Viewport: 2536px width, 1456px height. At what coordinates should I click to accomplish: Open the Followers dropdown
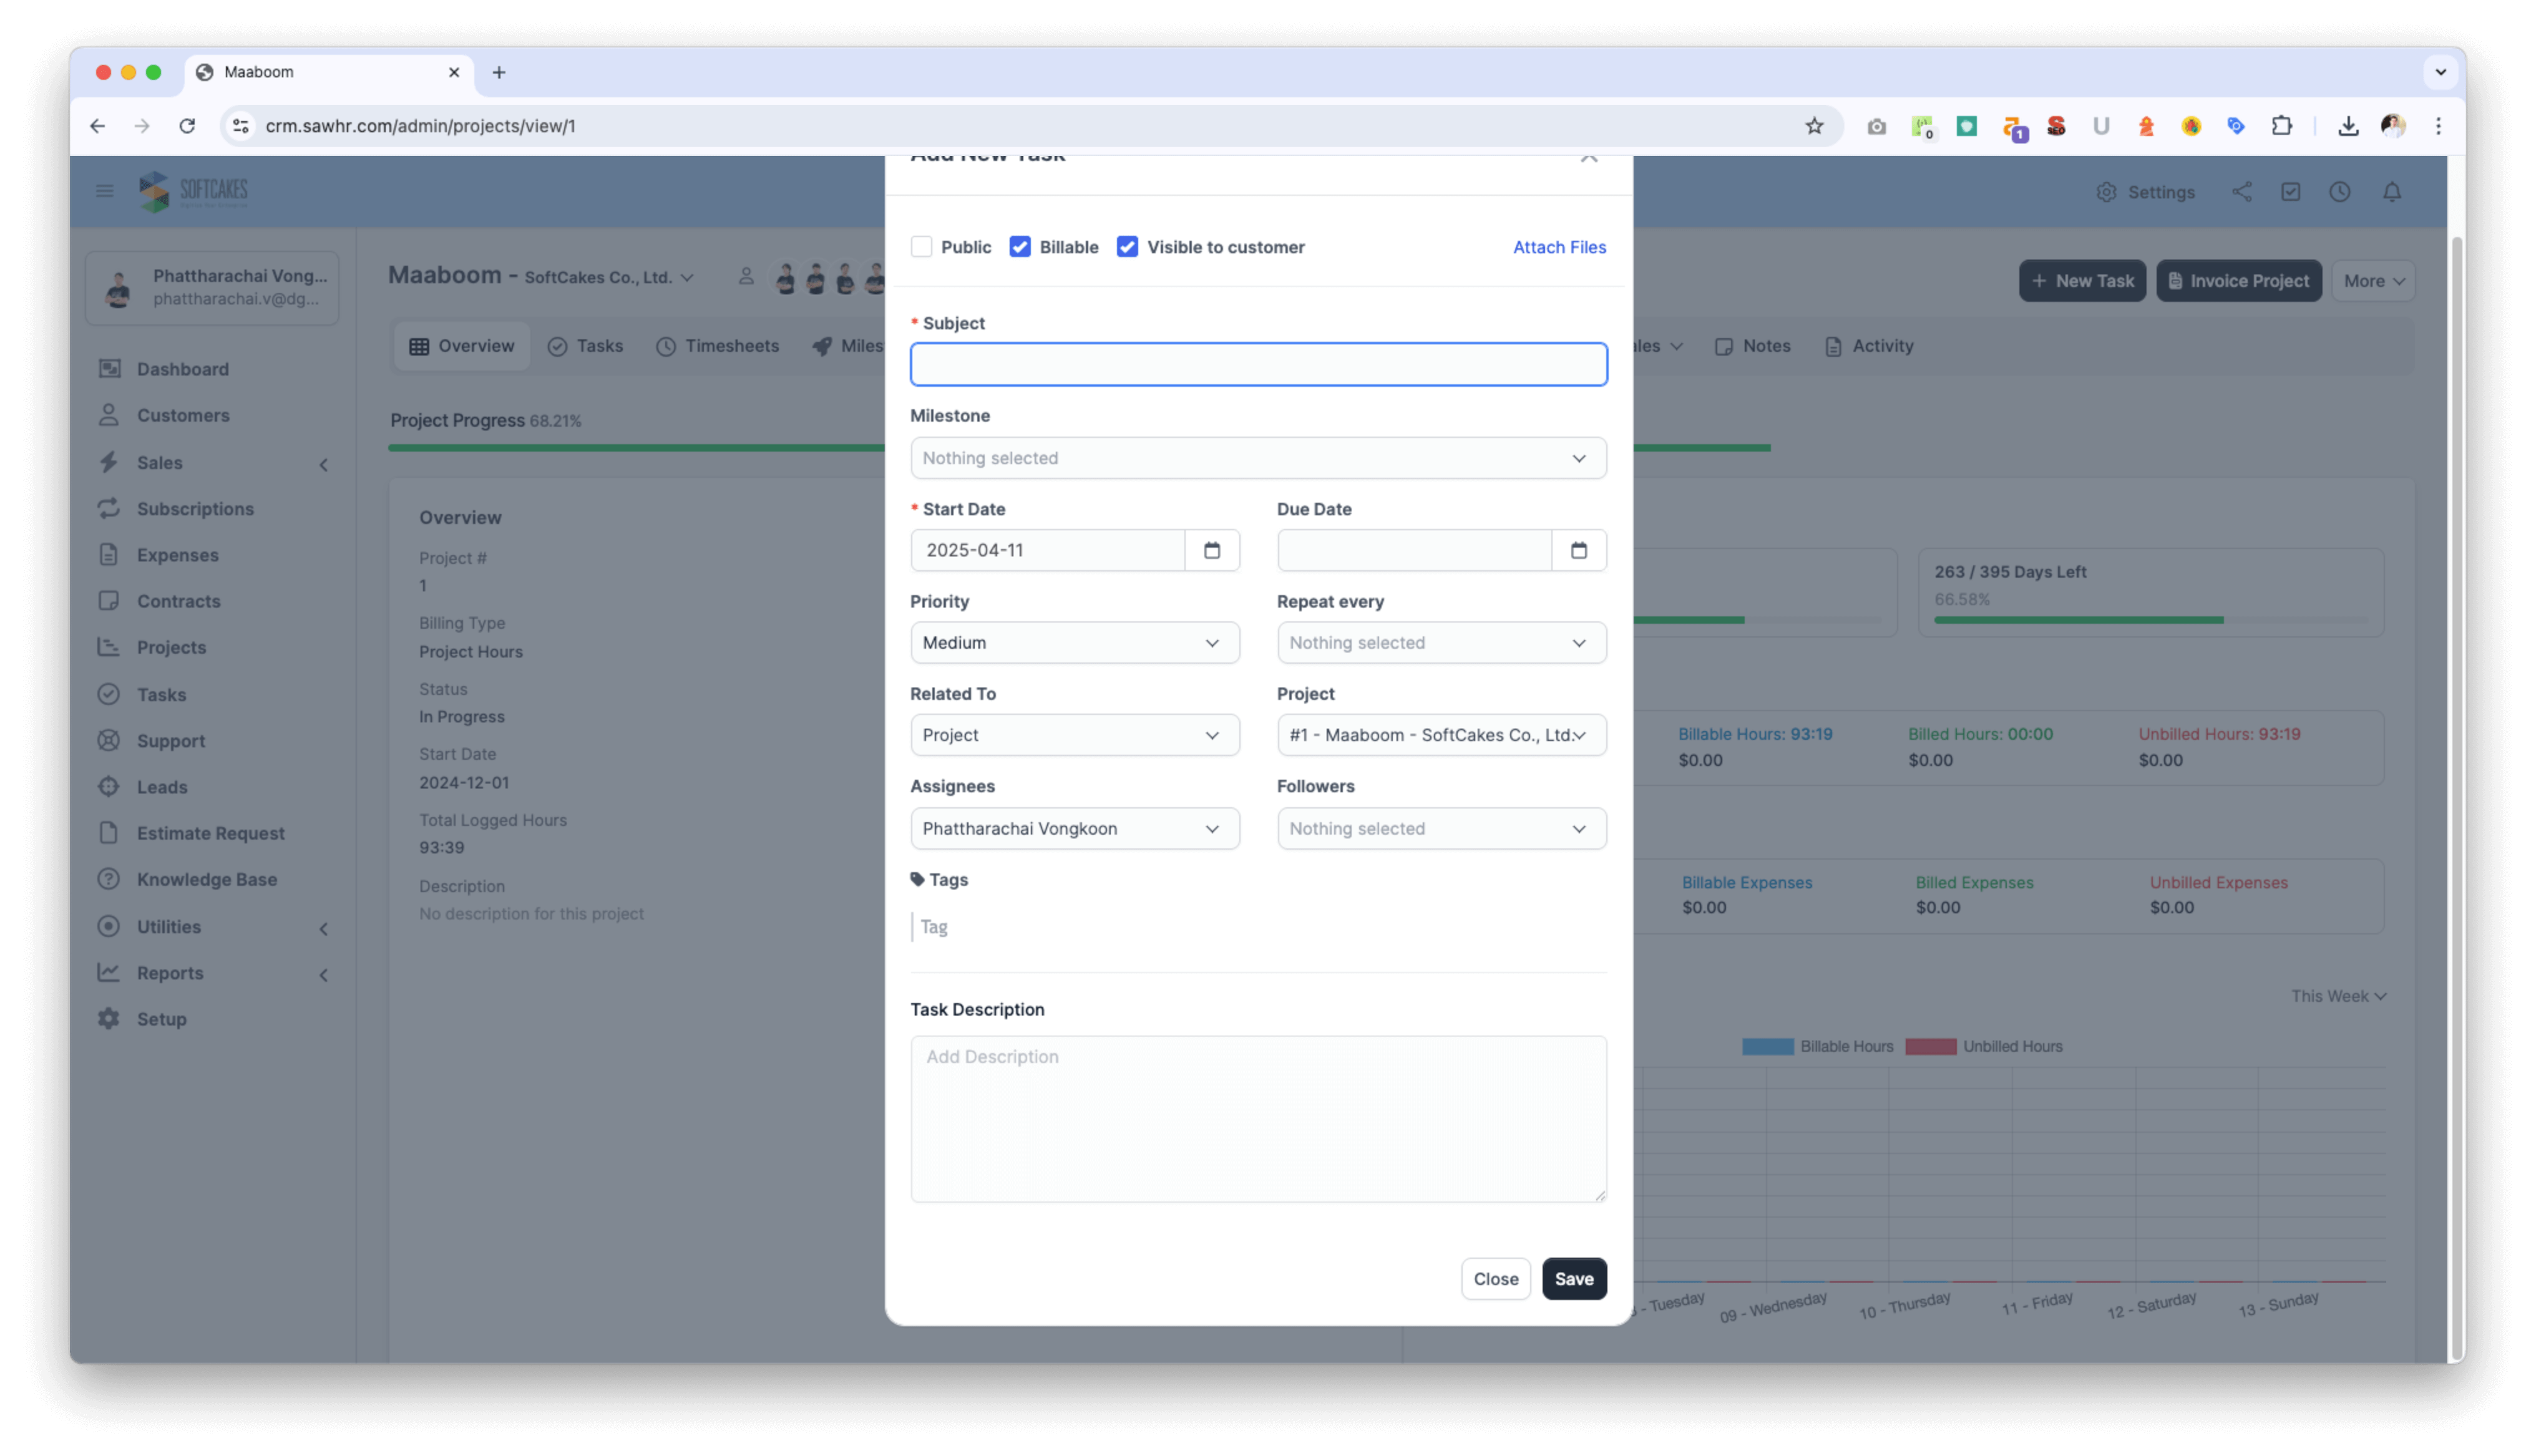[x=1441, y=829]
